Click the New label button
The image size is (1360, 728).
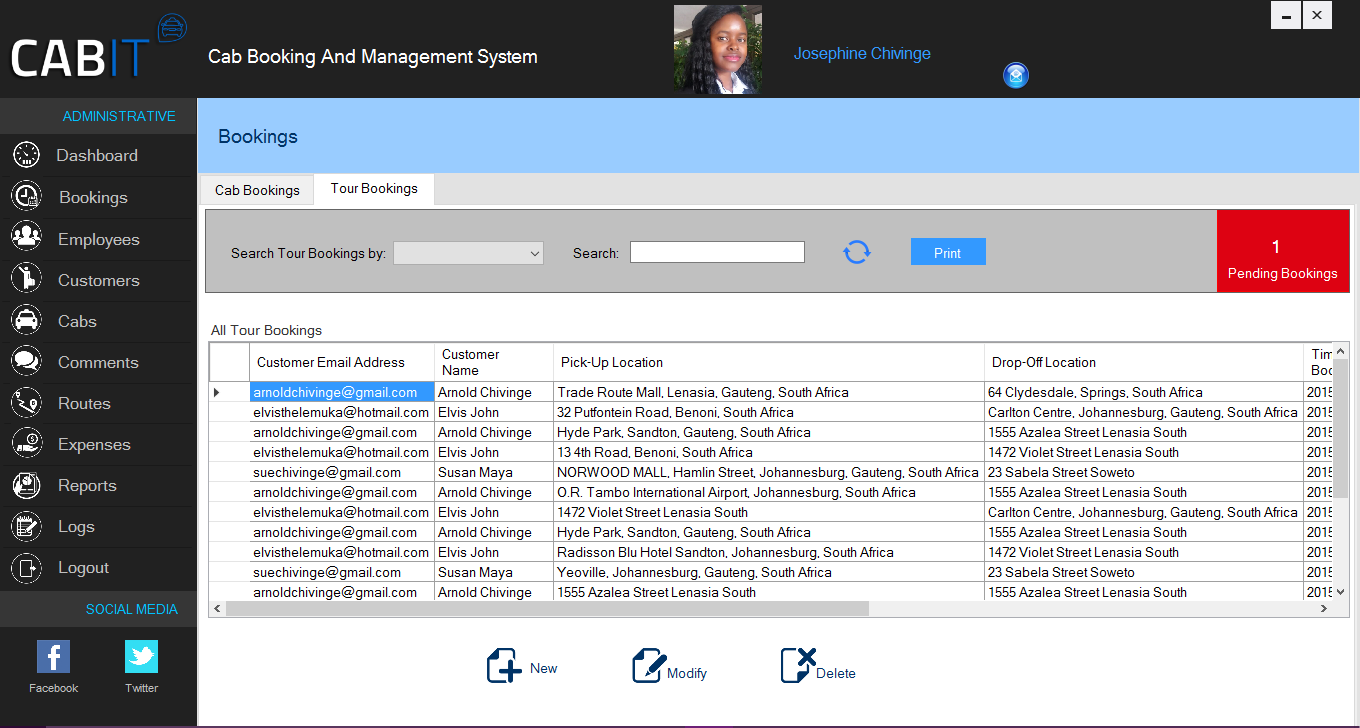544,668
